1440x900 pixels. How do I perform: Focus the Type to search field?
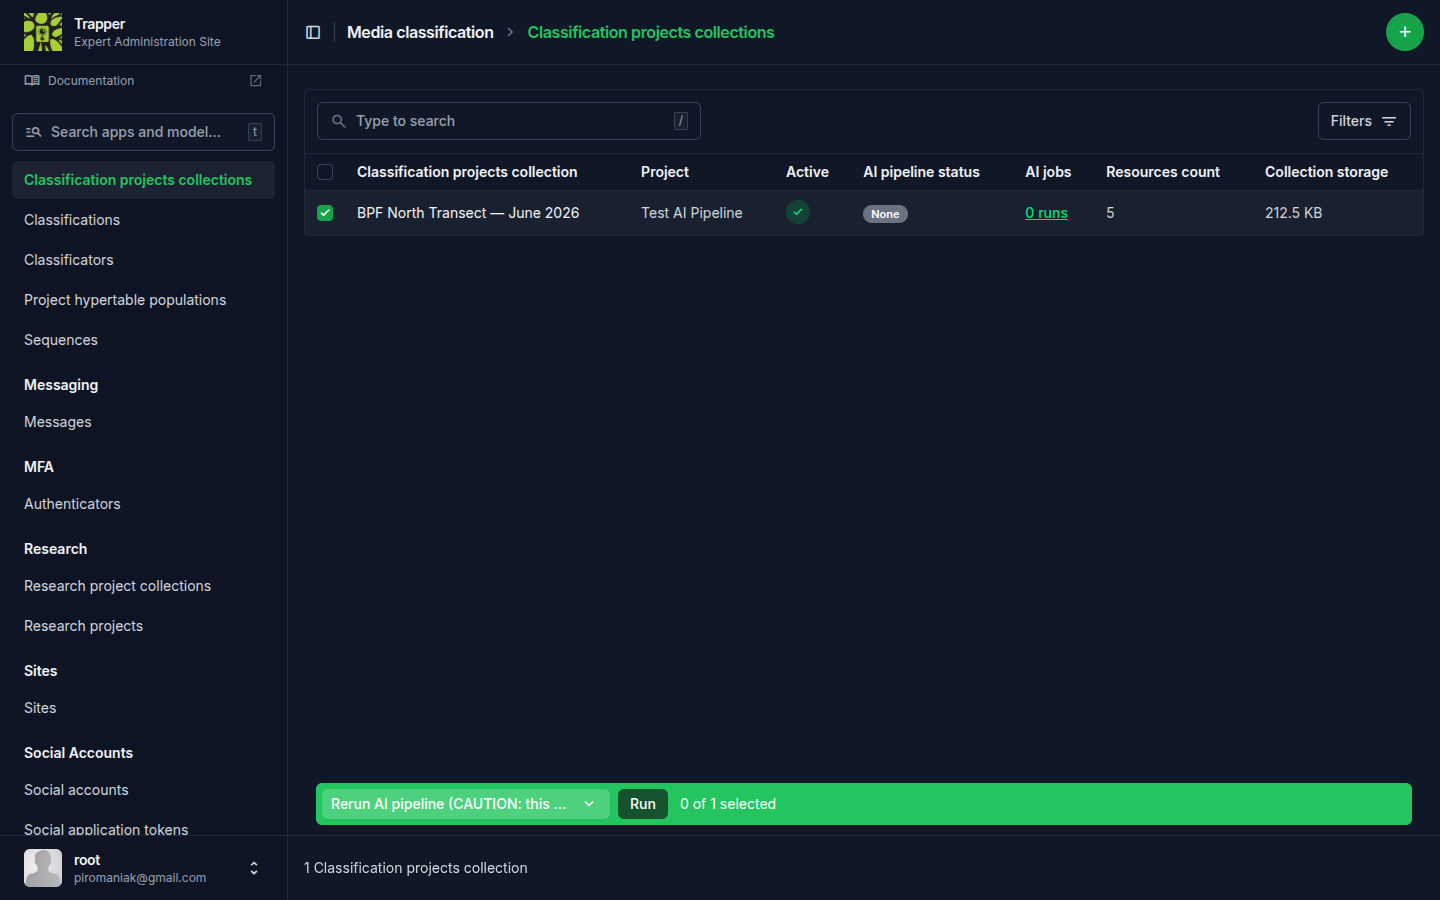tap(509, 121)
